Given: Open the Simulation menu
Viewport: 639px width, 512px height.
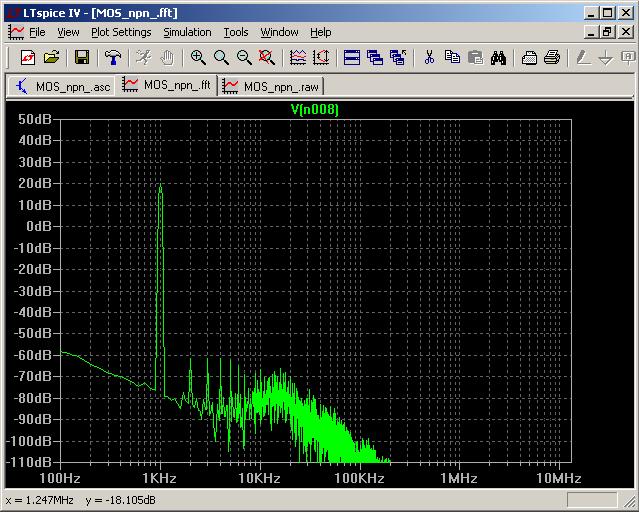Looking at the screenshot, I should (187, 32).
